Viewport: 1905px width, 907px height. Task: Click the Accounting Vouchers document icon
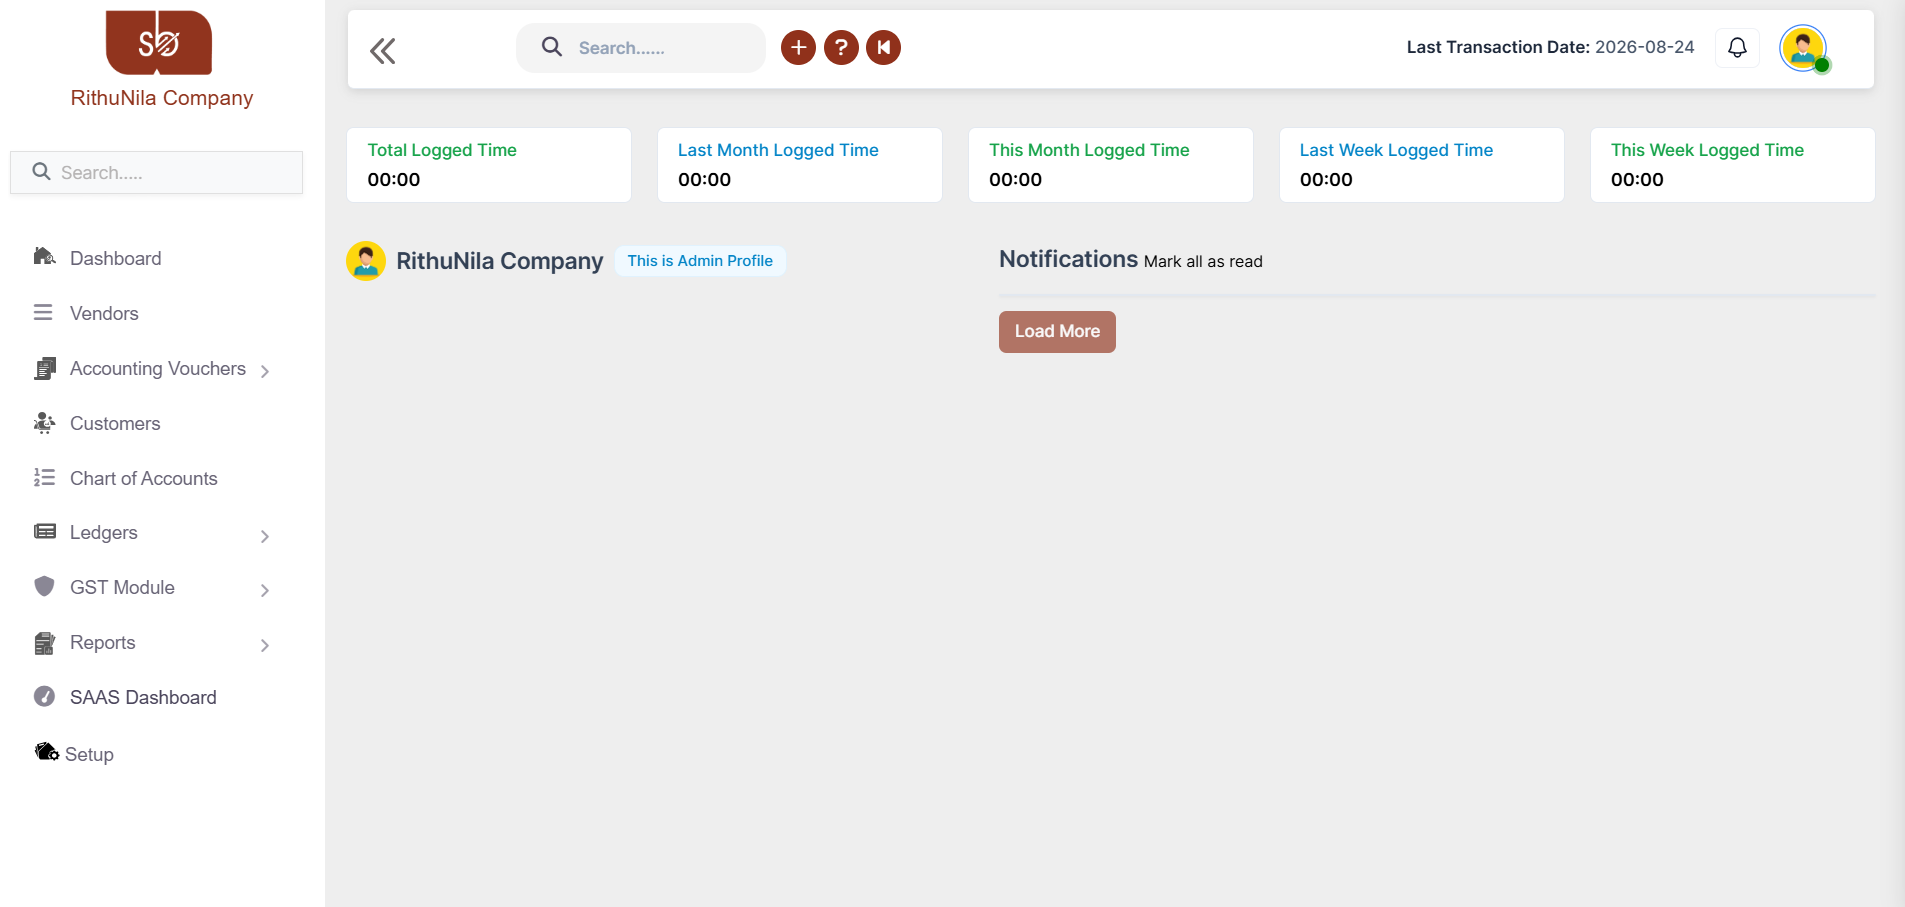tap(45, 368)
